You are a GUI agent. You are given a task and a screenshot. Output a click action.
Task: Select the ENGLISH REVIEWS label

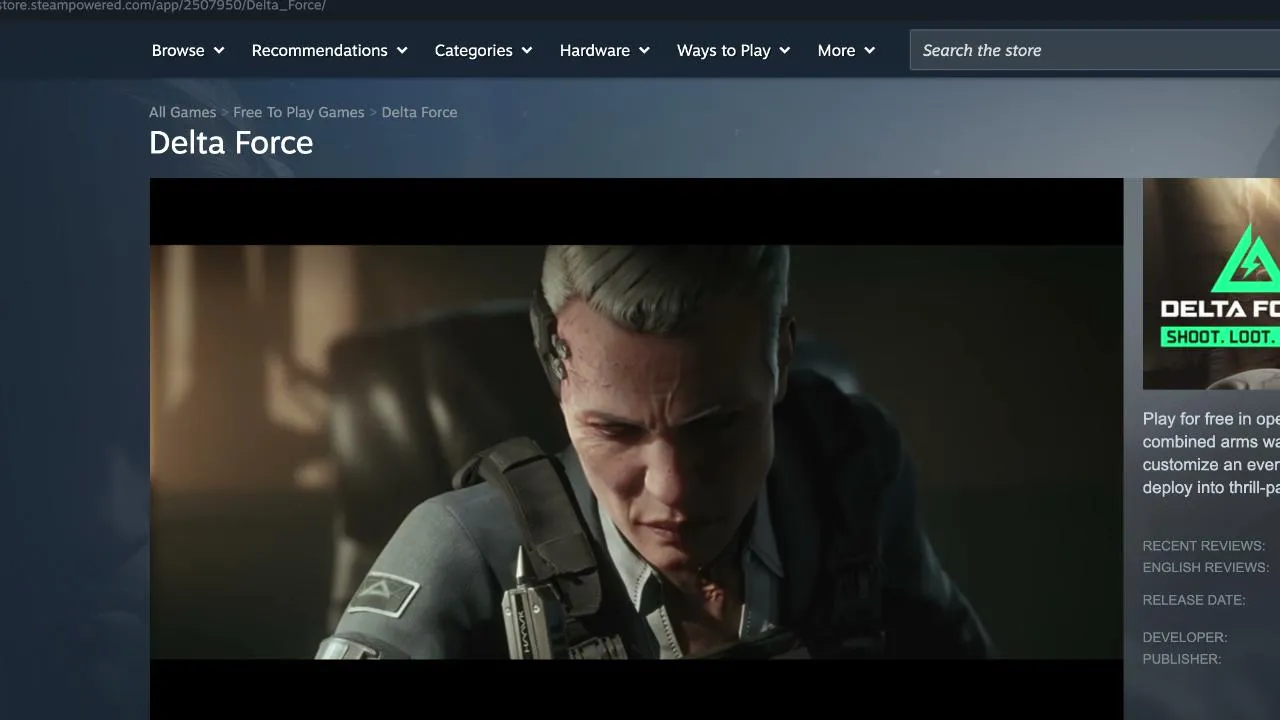click(x=1206, y=568)
